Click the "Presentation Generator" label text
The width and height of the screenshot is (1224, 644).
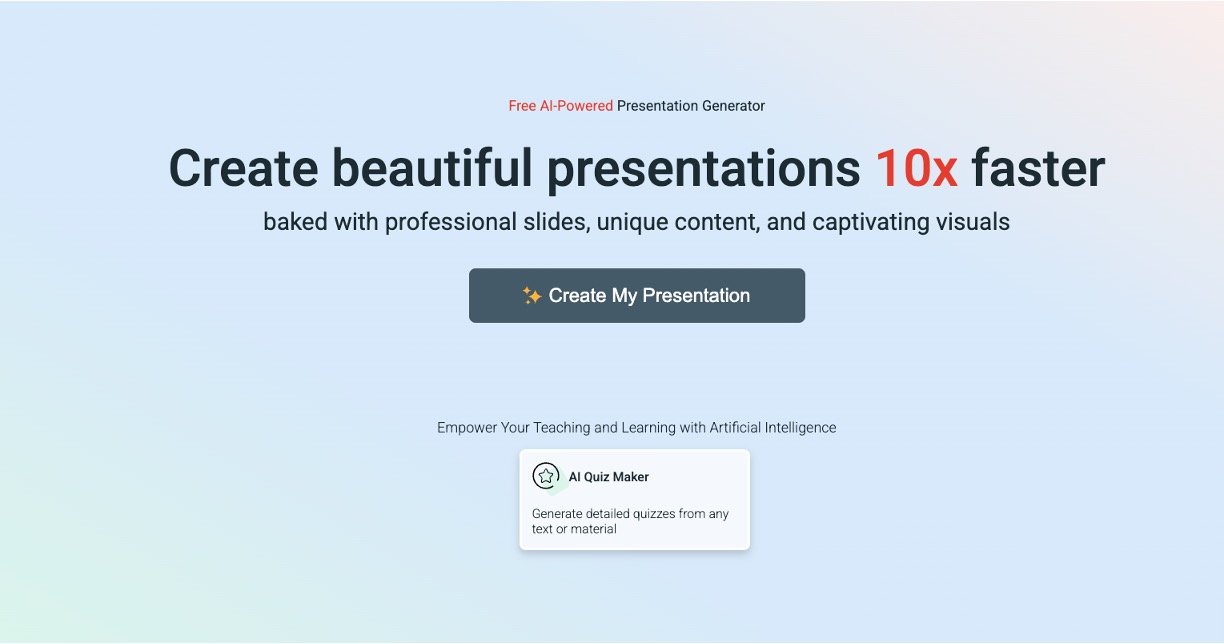pos(691,106)
